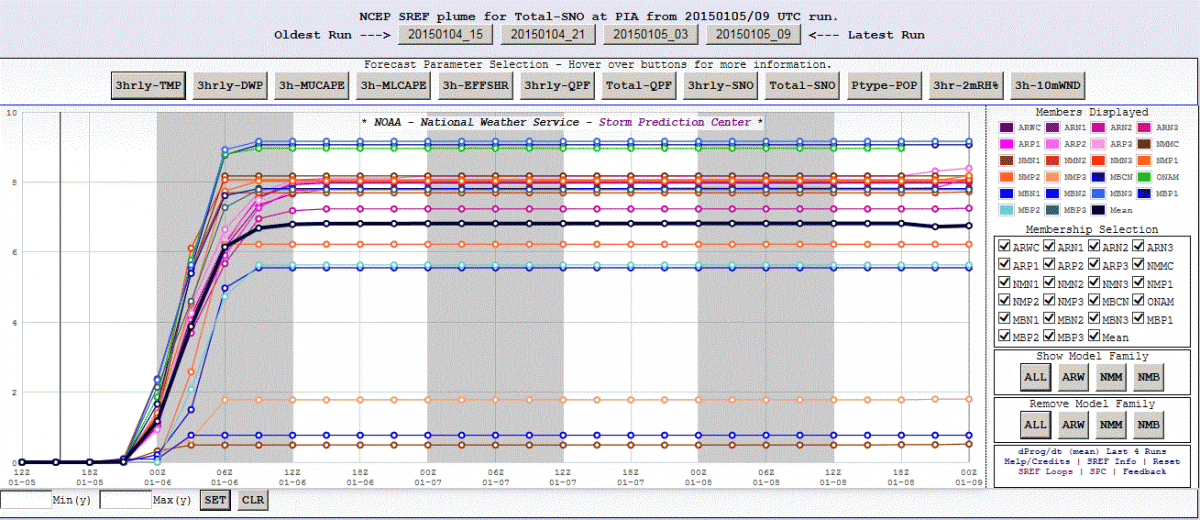The image size is (1200, 520).
Task: Click the NMP2 orange legend swatch
Action: point(1007,176)
